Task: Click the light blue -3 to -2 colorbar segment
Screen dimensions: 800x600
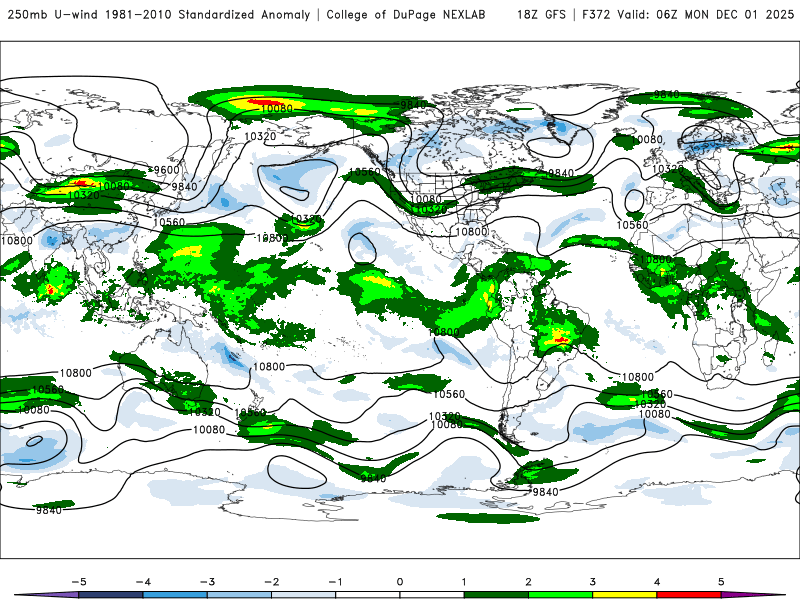Action: point(239,595)
